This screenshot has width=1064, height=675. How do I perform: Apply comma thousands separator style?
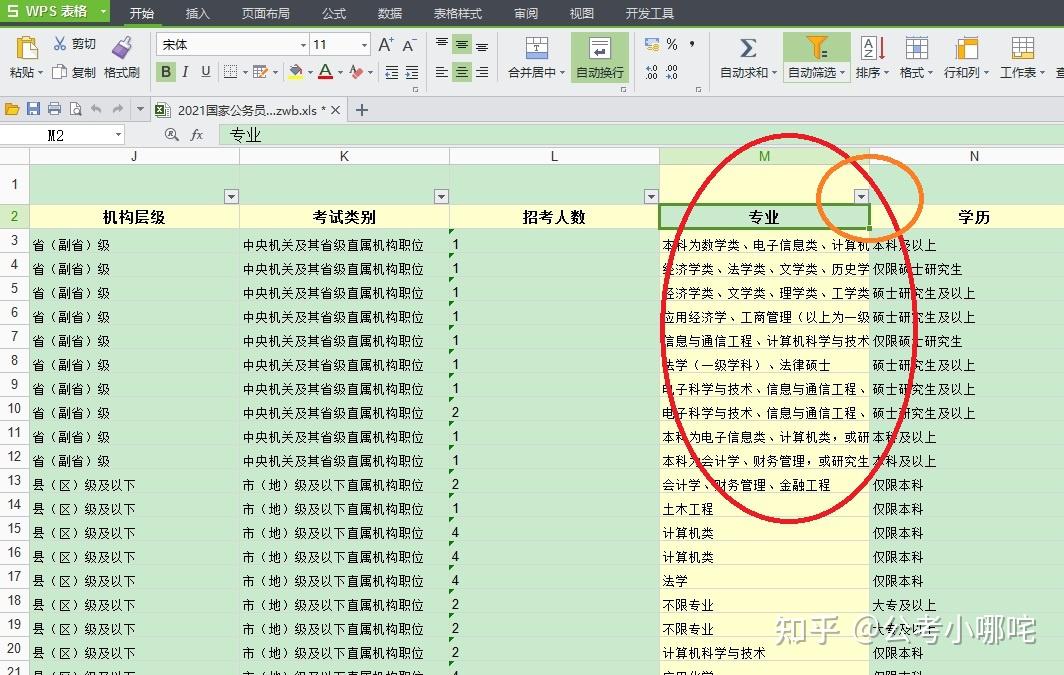(691, 45)
